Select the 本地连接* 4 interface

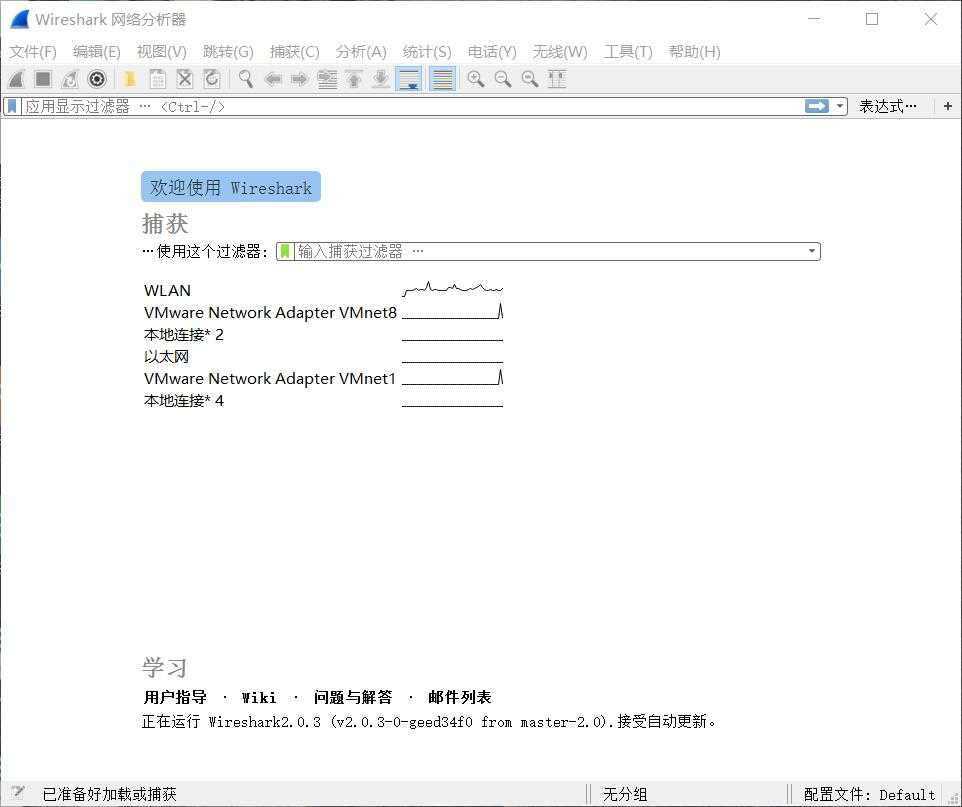point(183,401)
